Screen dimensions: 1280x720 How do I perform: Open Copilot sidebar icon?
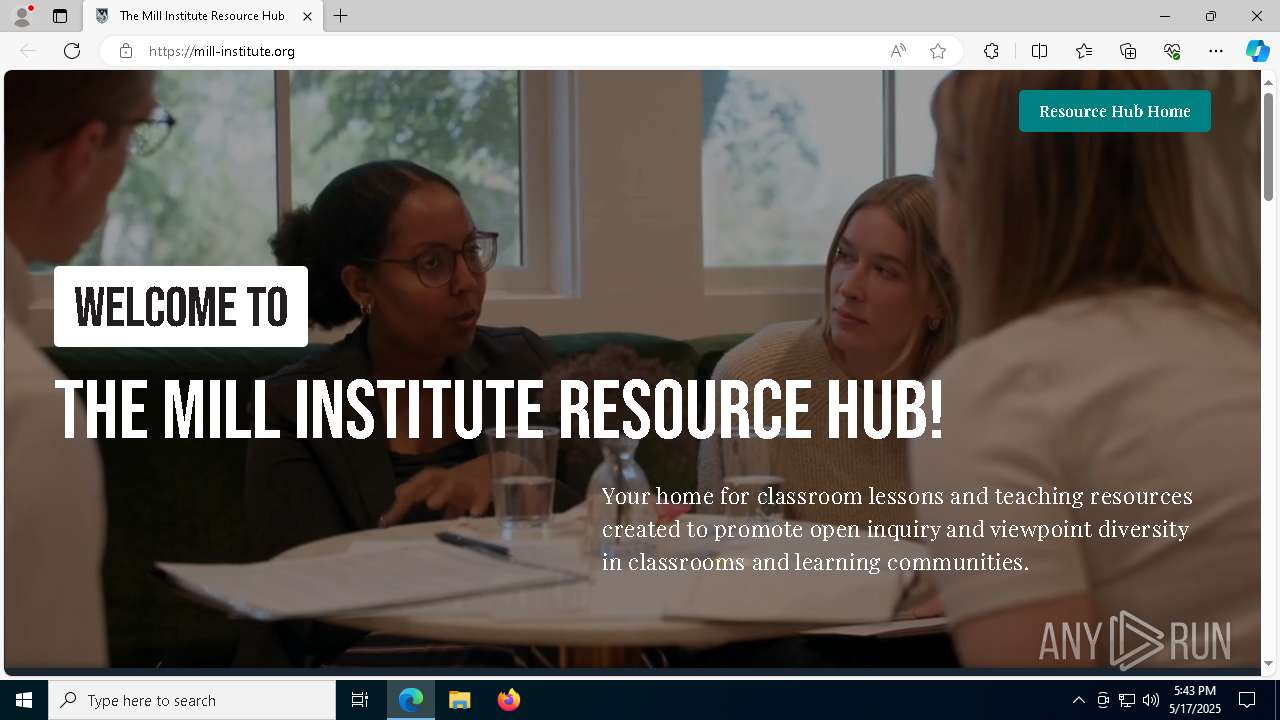click(1257, 51)
